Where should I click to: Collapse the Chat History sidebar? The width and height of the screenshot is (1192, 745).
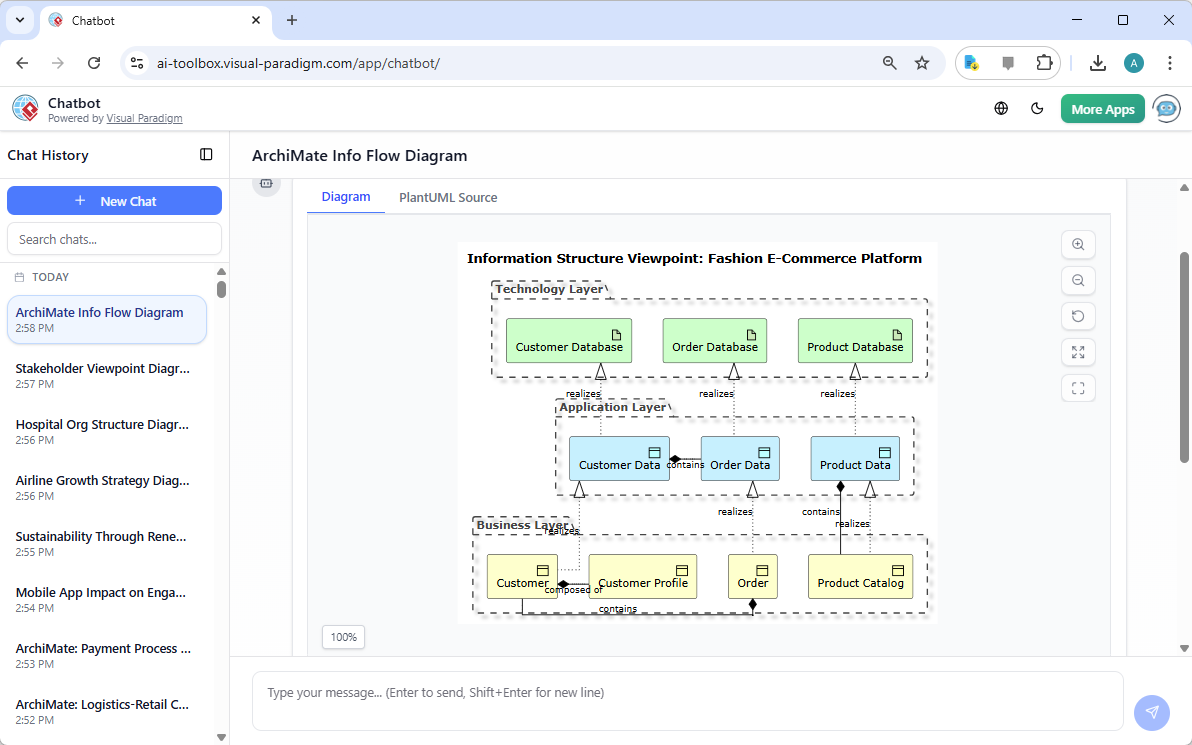[x=206, y=154]
